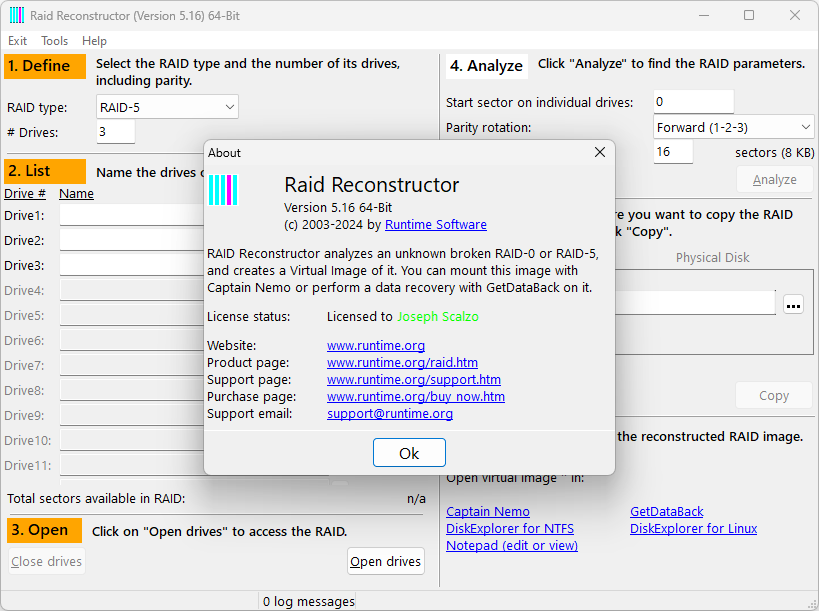Maximize the Raid Reconstructor window
The height and width of the screenshot is (611, 819).
tap(749, 16)
